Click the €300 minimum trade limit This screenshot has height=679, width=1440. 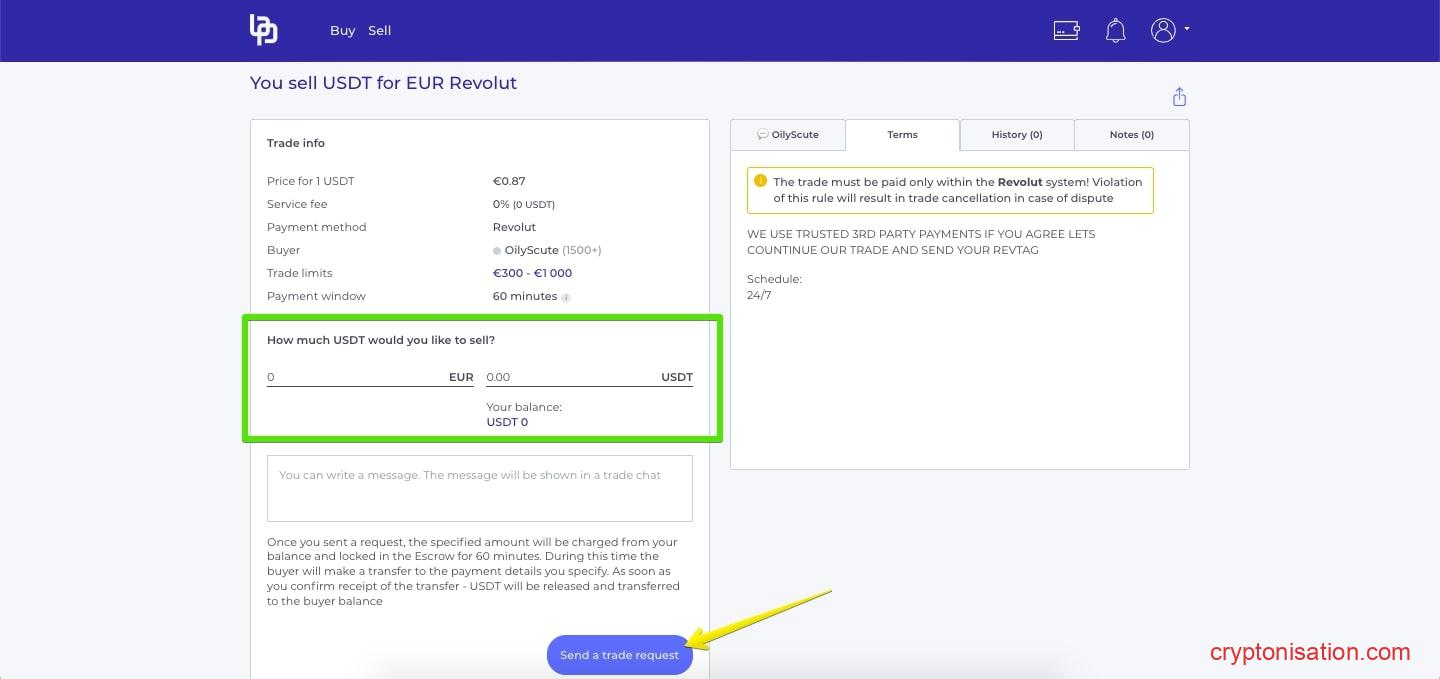508,273
